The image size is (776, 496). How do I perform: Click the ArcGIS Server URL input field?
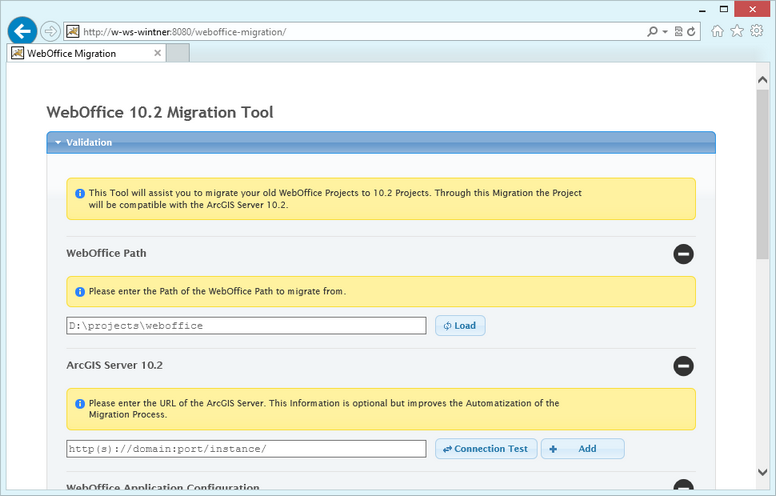pyautogui.click(x=246, y=449)
